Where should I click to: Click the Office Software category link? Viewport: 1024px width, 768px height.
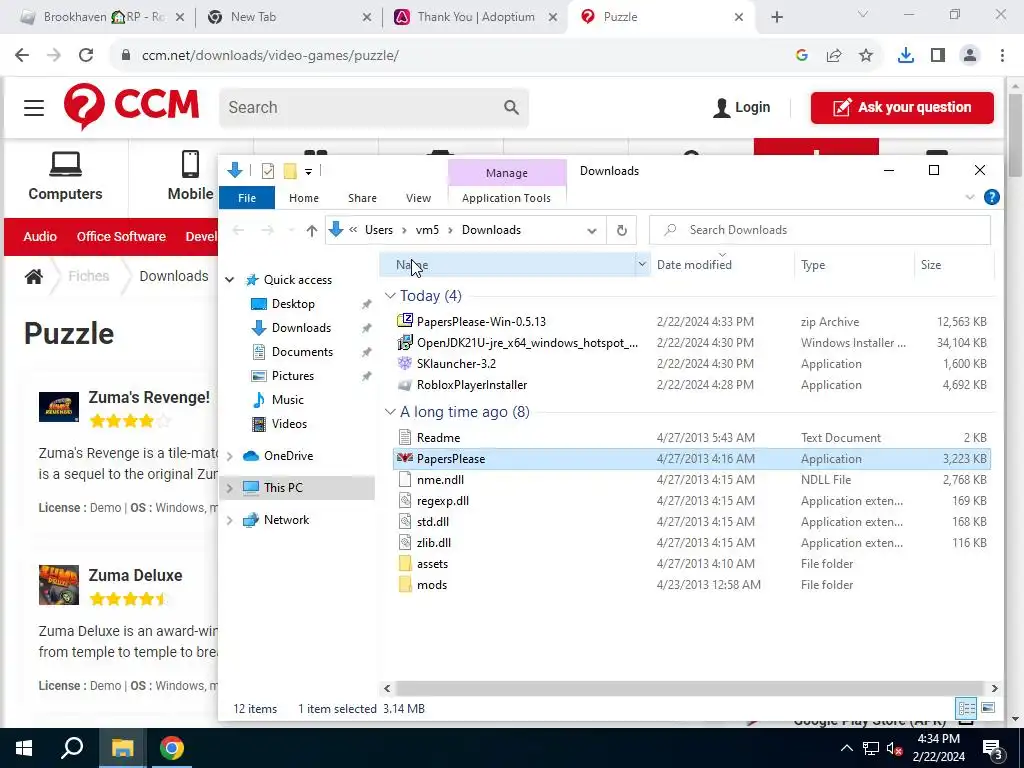click(x=121, y=236)
